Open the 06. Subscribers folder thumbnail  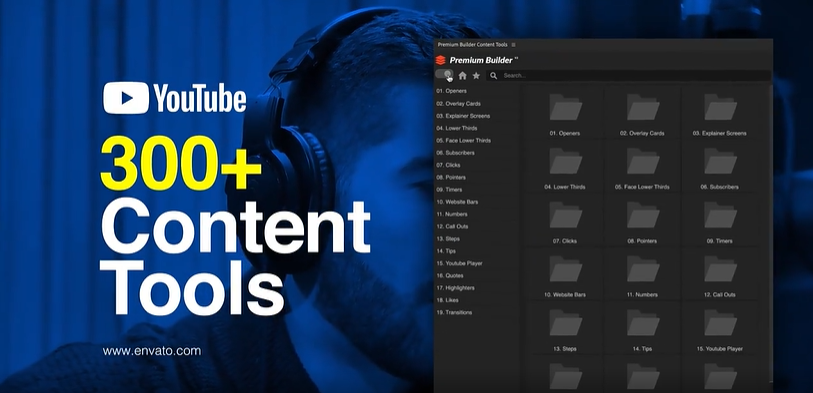(x=720, y=161)
